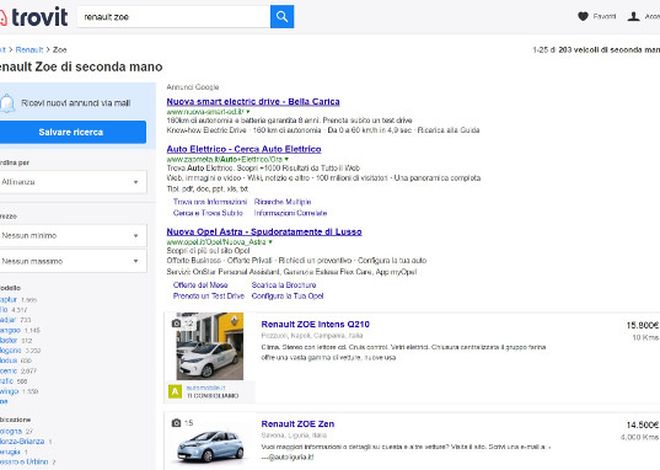Filter location Monza-Brianza
This screenshot has height=470, width=660.
[x=22, y=441]
